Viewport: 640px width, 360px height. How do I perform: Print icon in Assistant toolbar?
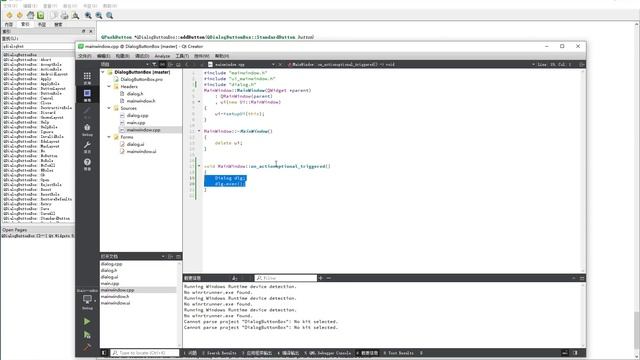click(64, 16)
